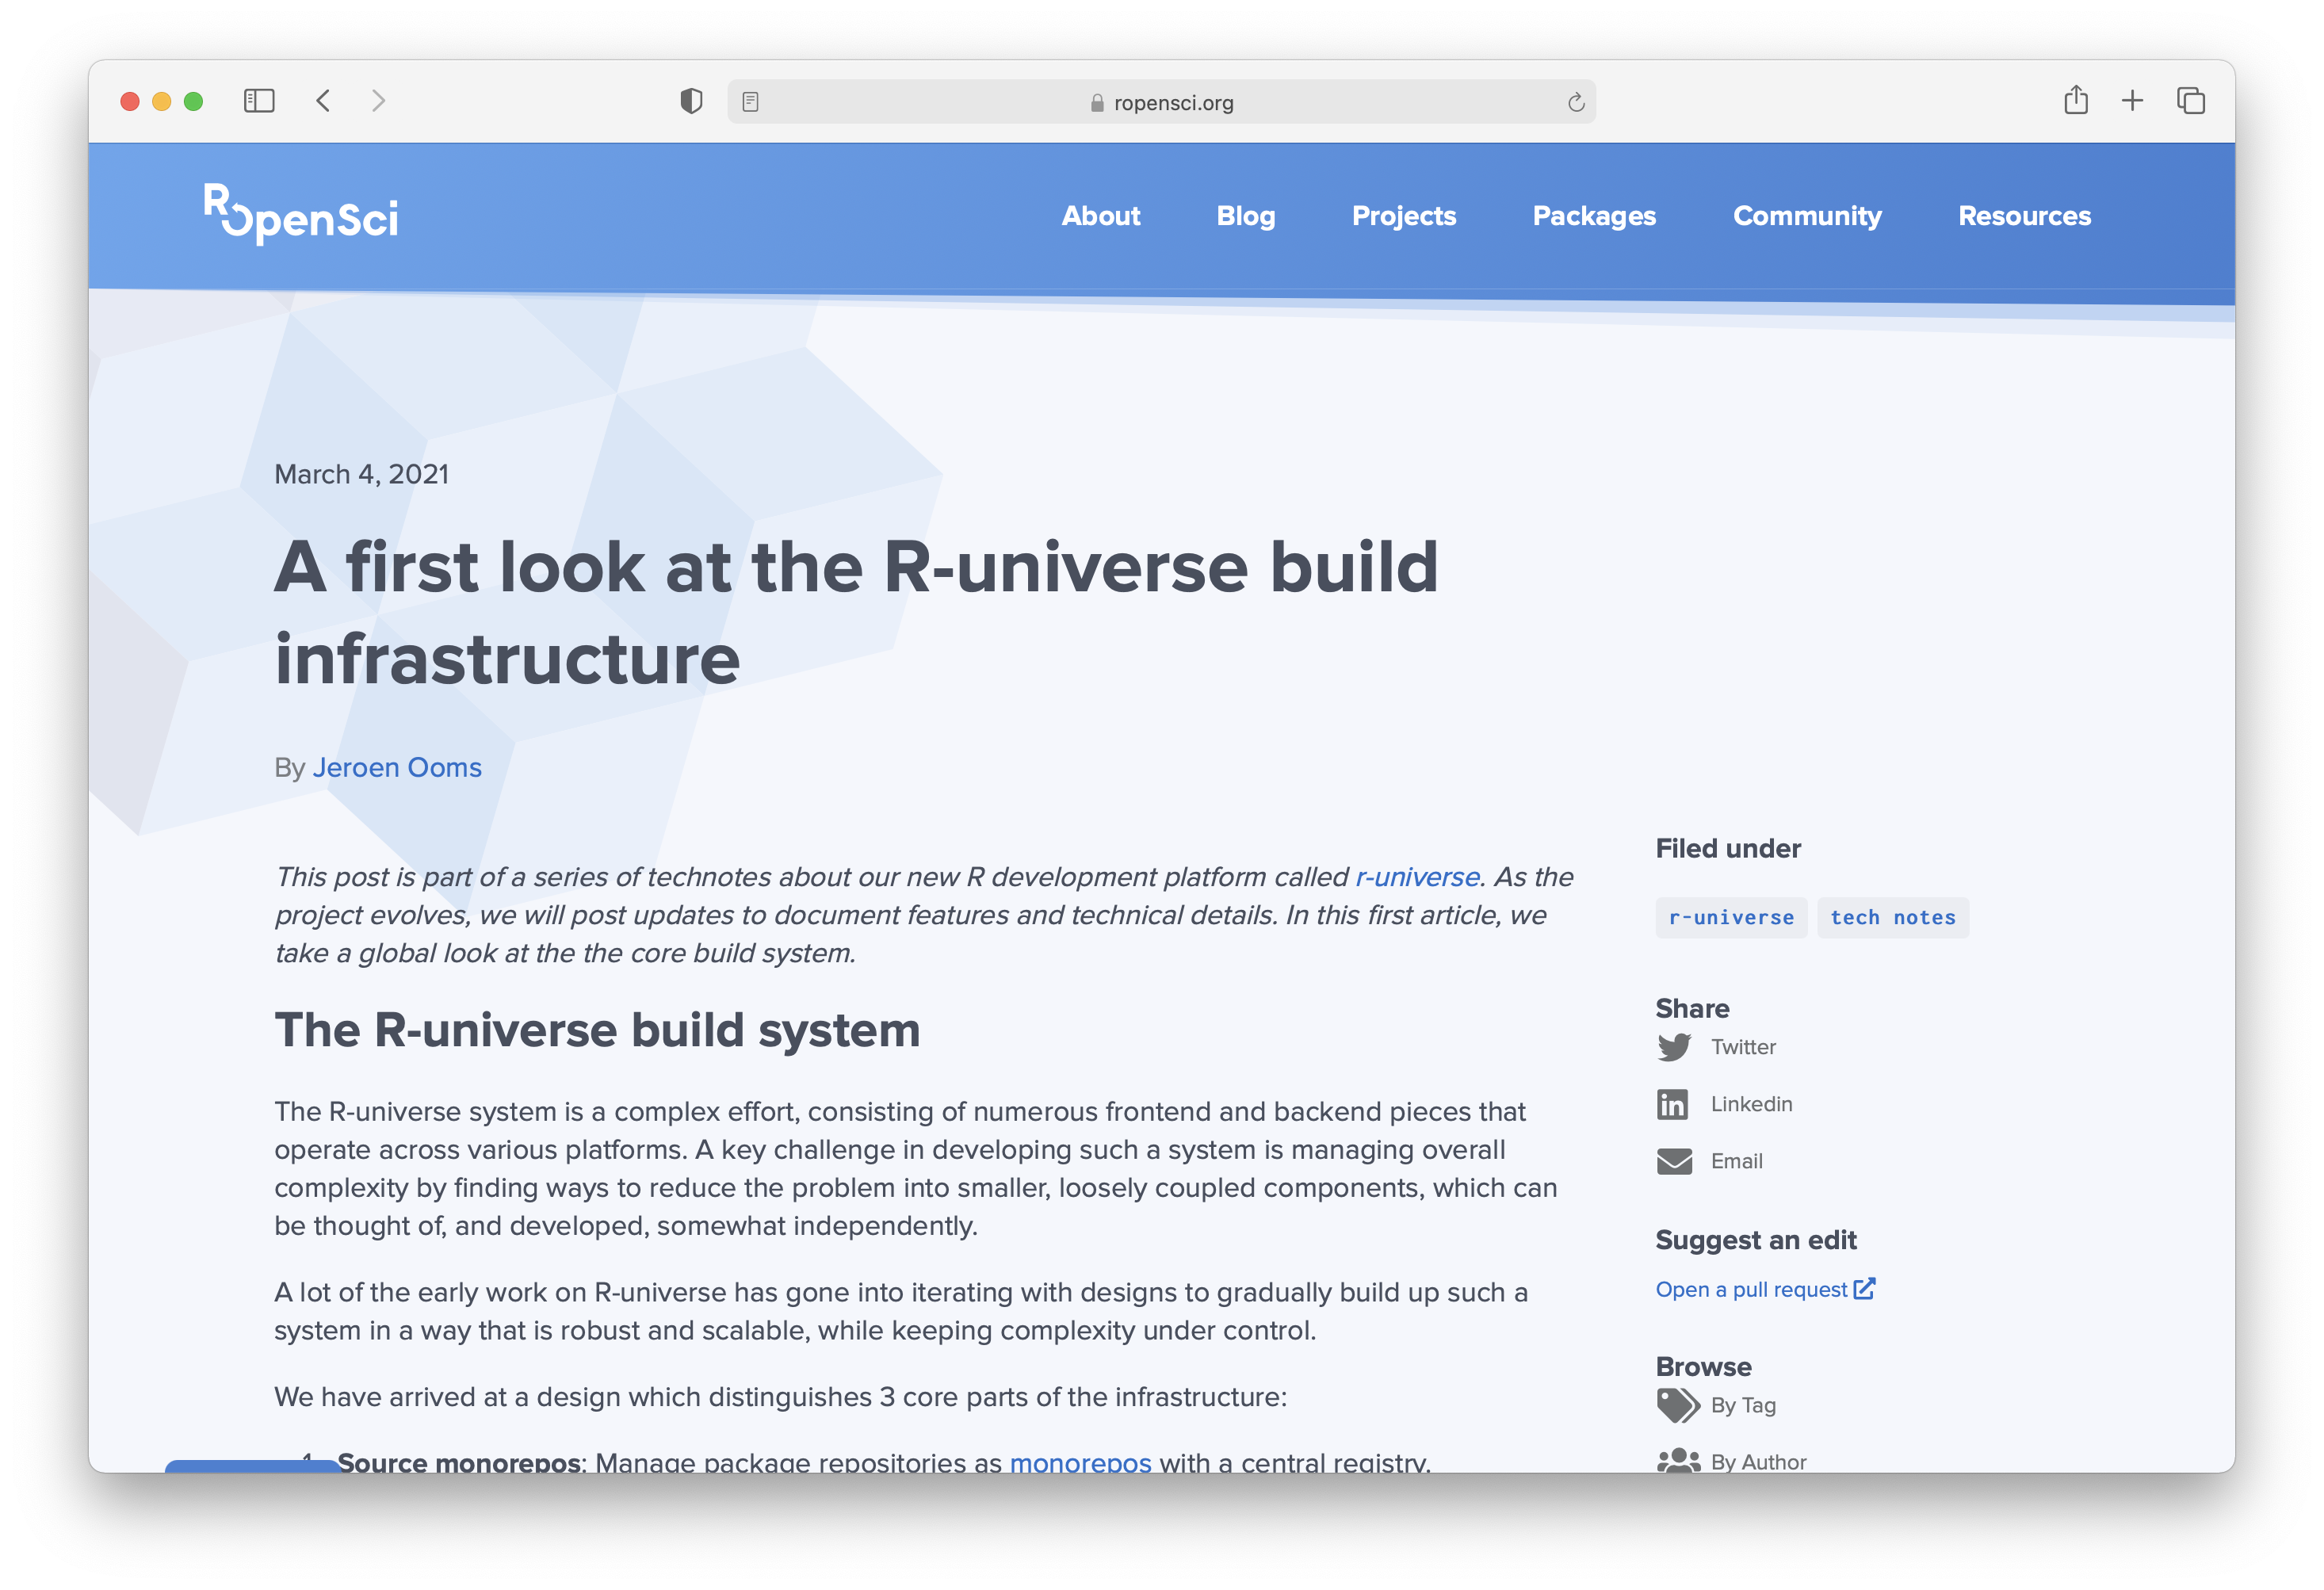Navigate to the Packages menu
The image size is (2324, 1590).
pos(1593,215)
